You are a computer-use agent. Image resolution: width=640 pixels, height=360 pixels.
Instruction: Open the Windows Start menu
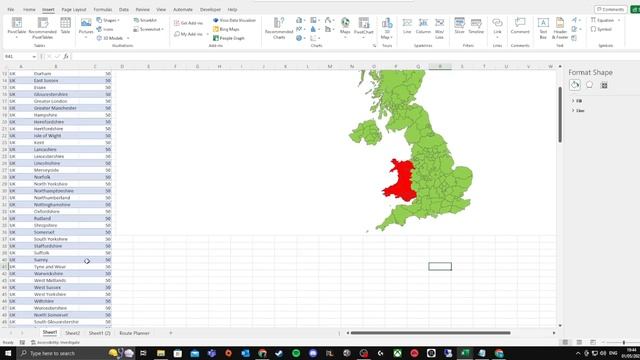coord(8,353)
